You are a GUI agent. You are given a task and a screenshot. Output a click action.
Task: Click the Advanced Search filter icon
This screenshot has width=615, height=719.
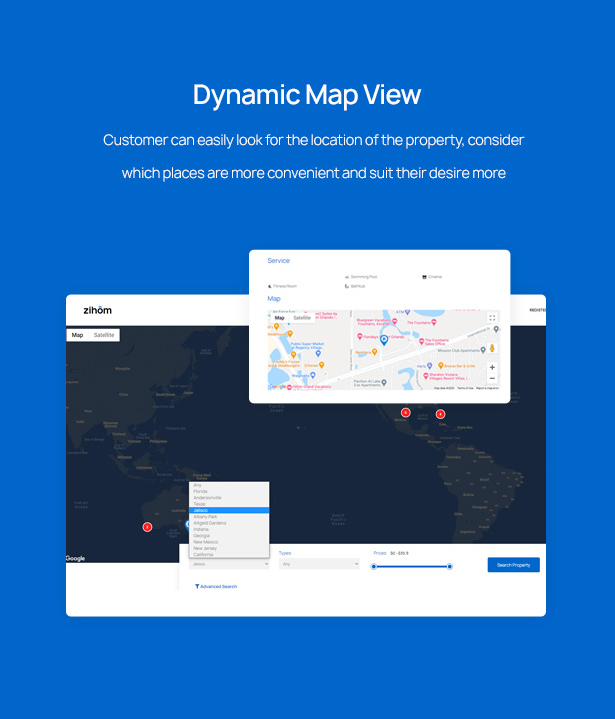pos(197,587)
